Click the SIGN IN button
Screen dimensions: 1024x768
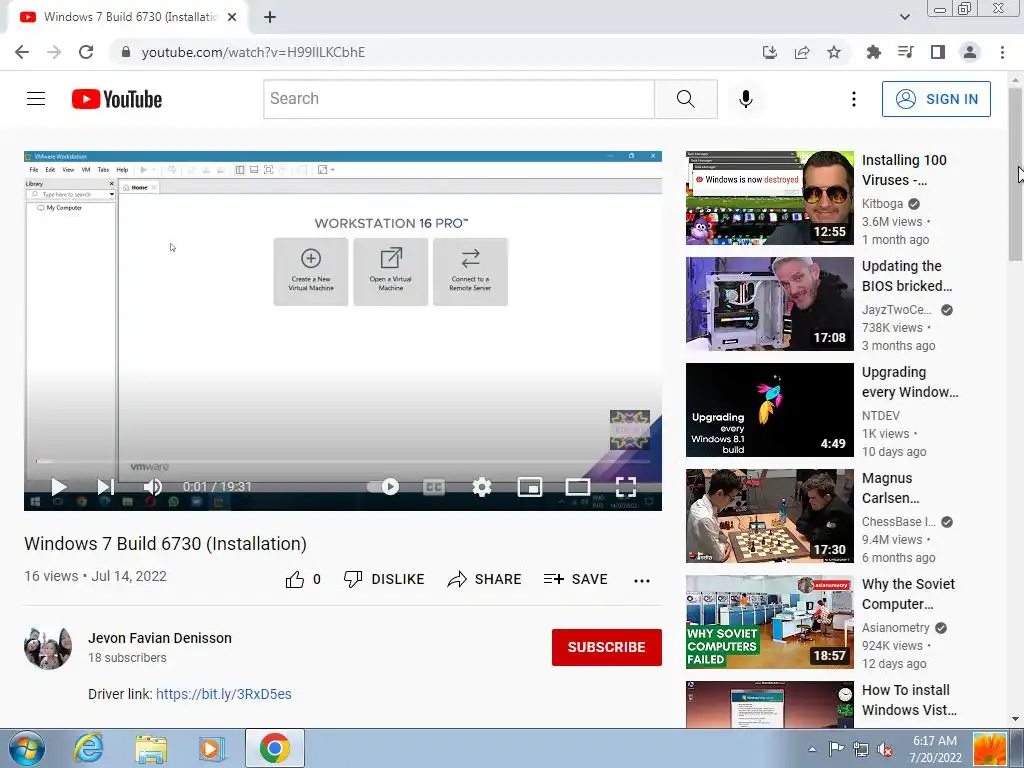point(936,99)
